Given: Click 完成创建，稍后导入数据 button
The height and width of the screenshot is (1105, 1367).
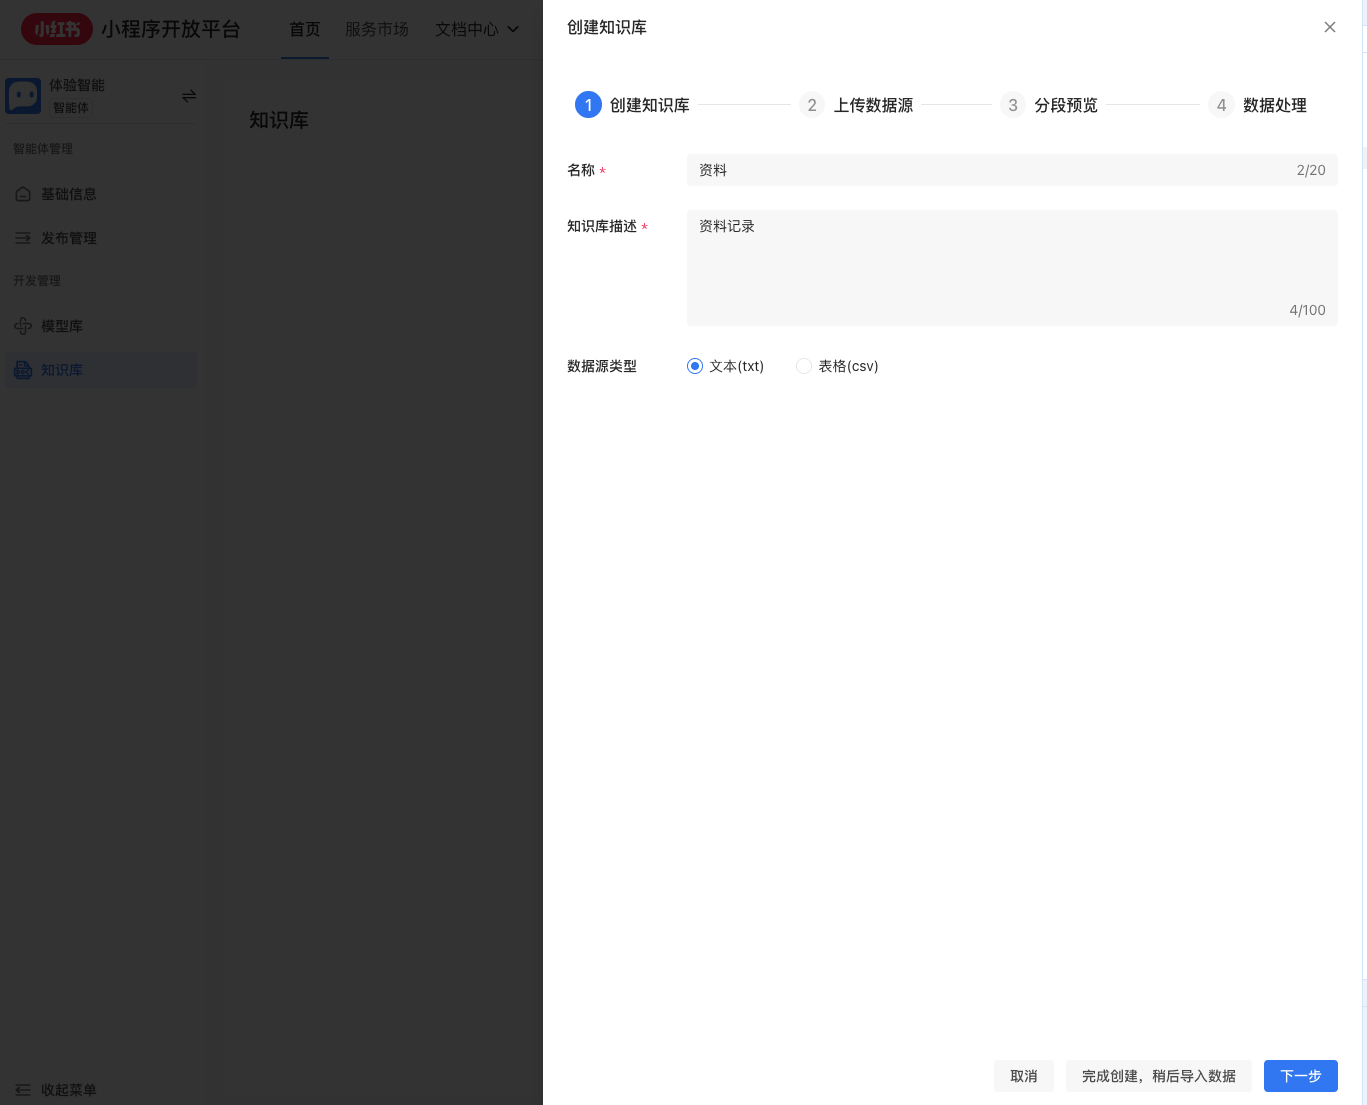Looking at the screenshot, I should coord(1159,1076).
